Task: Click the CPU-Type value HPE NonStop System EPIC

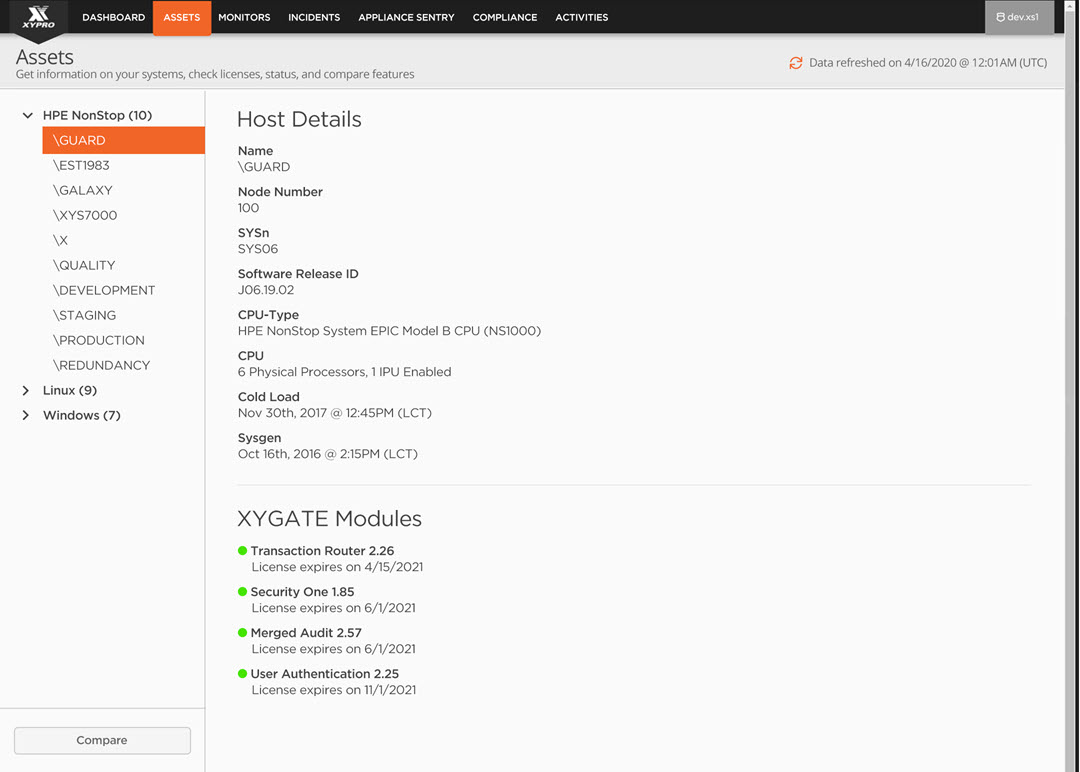Action: click(389, 331)
